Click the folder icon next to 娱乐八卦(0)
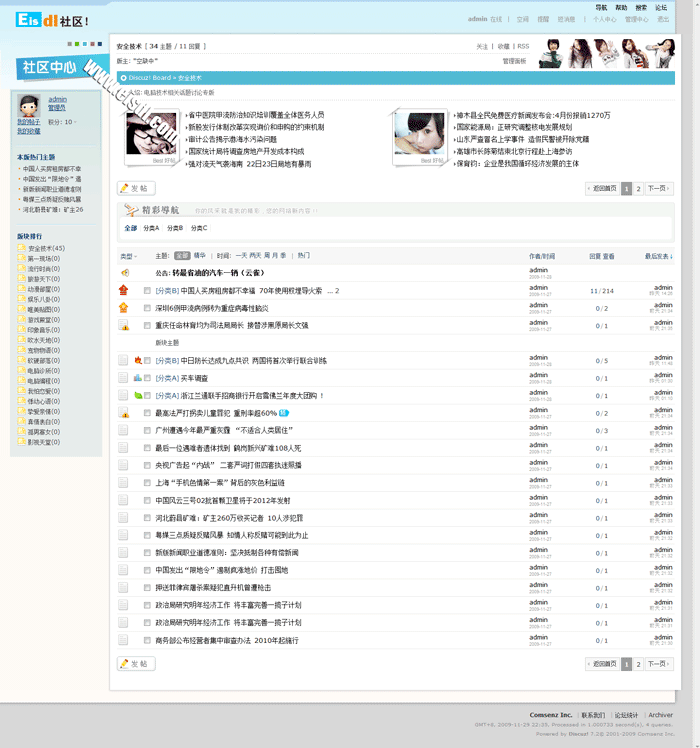Viewport: 700px width, 748px height. [x=21, y=299]
